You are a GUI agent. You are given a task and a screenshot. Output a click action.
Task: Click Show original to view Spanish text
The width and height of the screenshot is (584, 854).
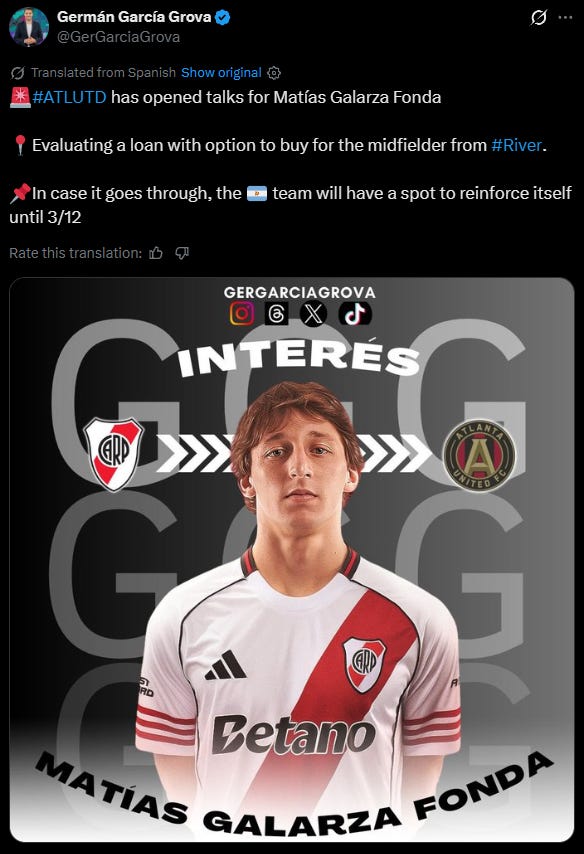pyautogui.click(x=221, y=72)
